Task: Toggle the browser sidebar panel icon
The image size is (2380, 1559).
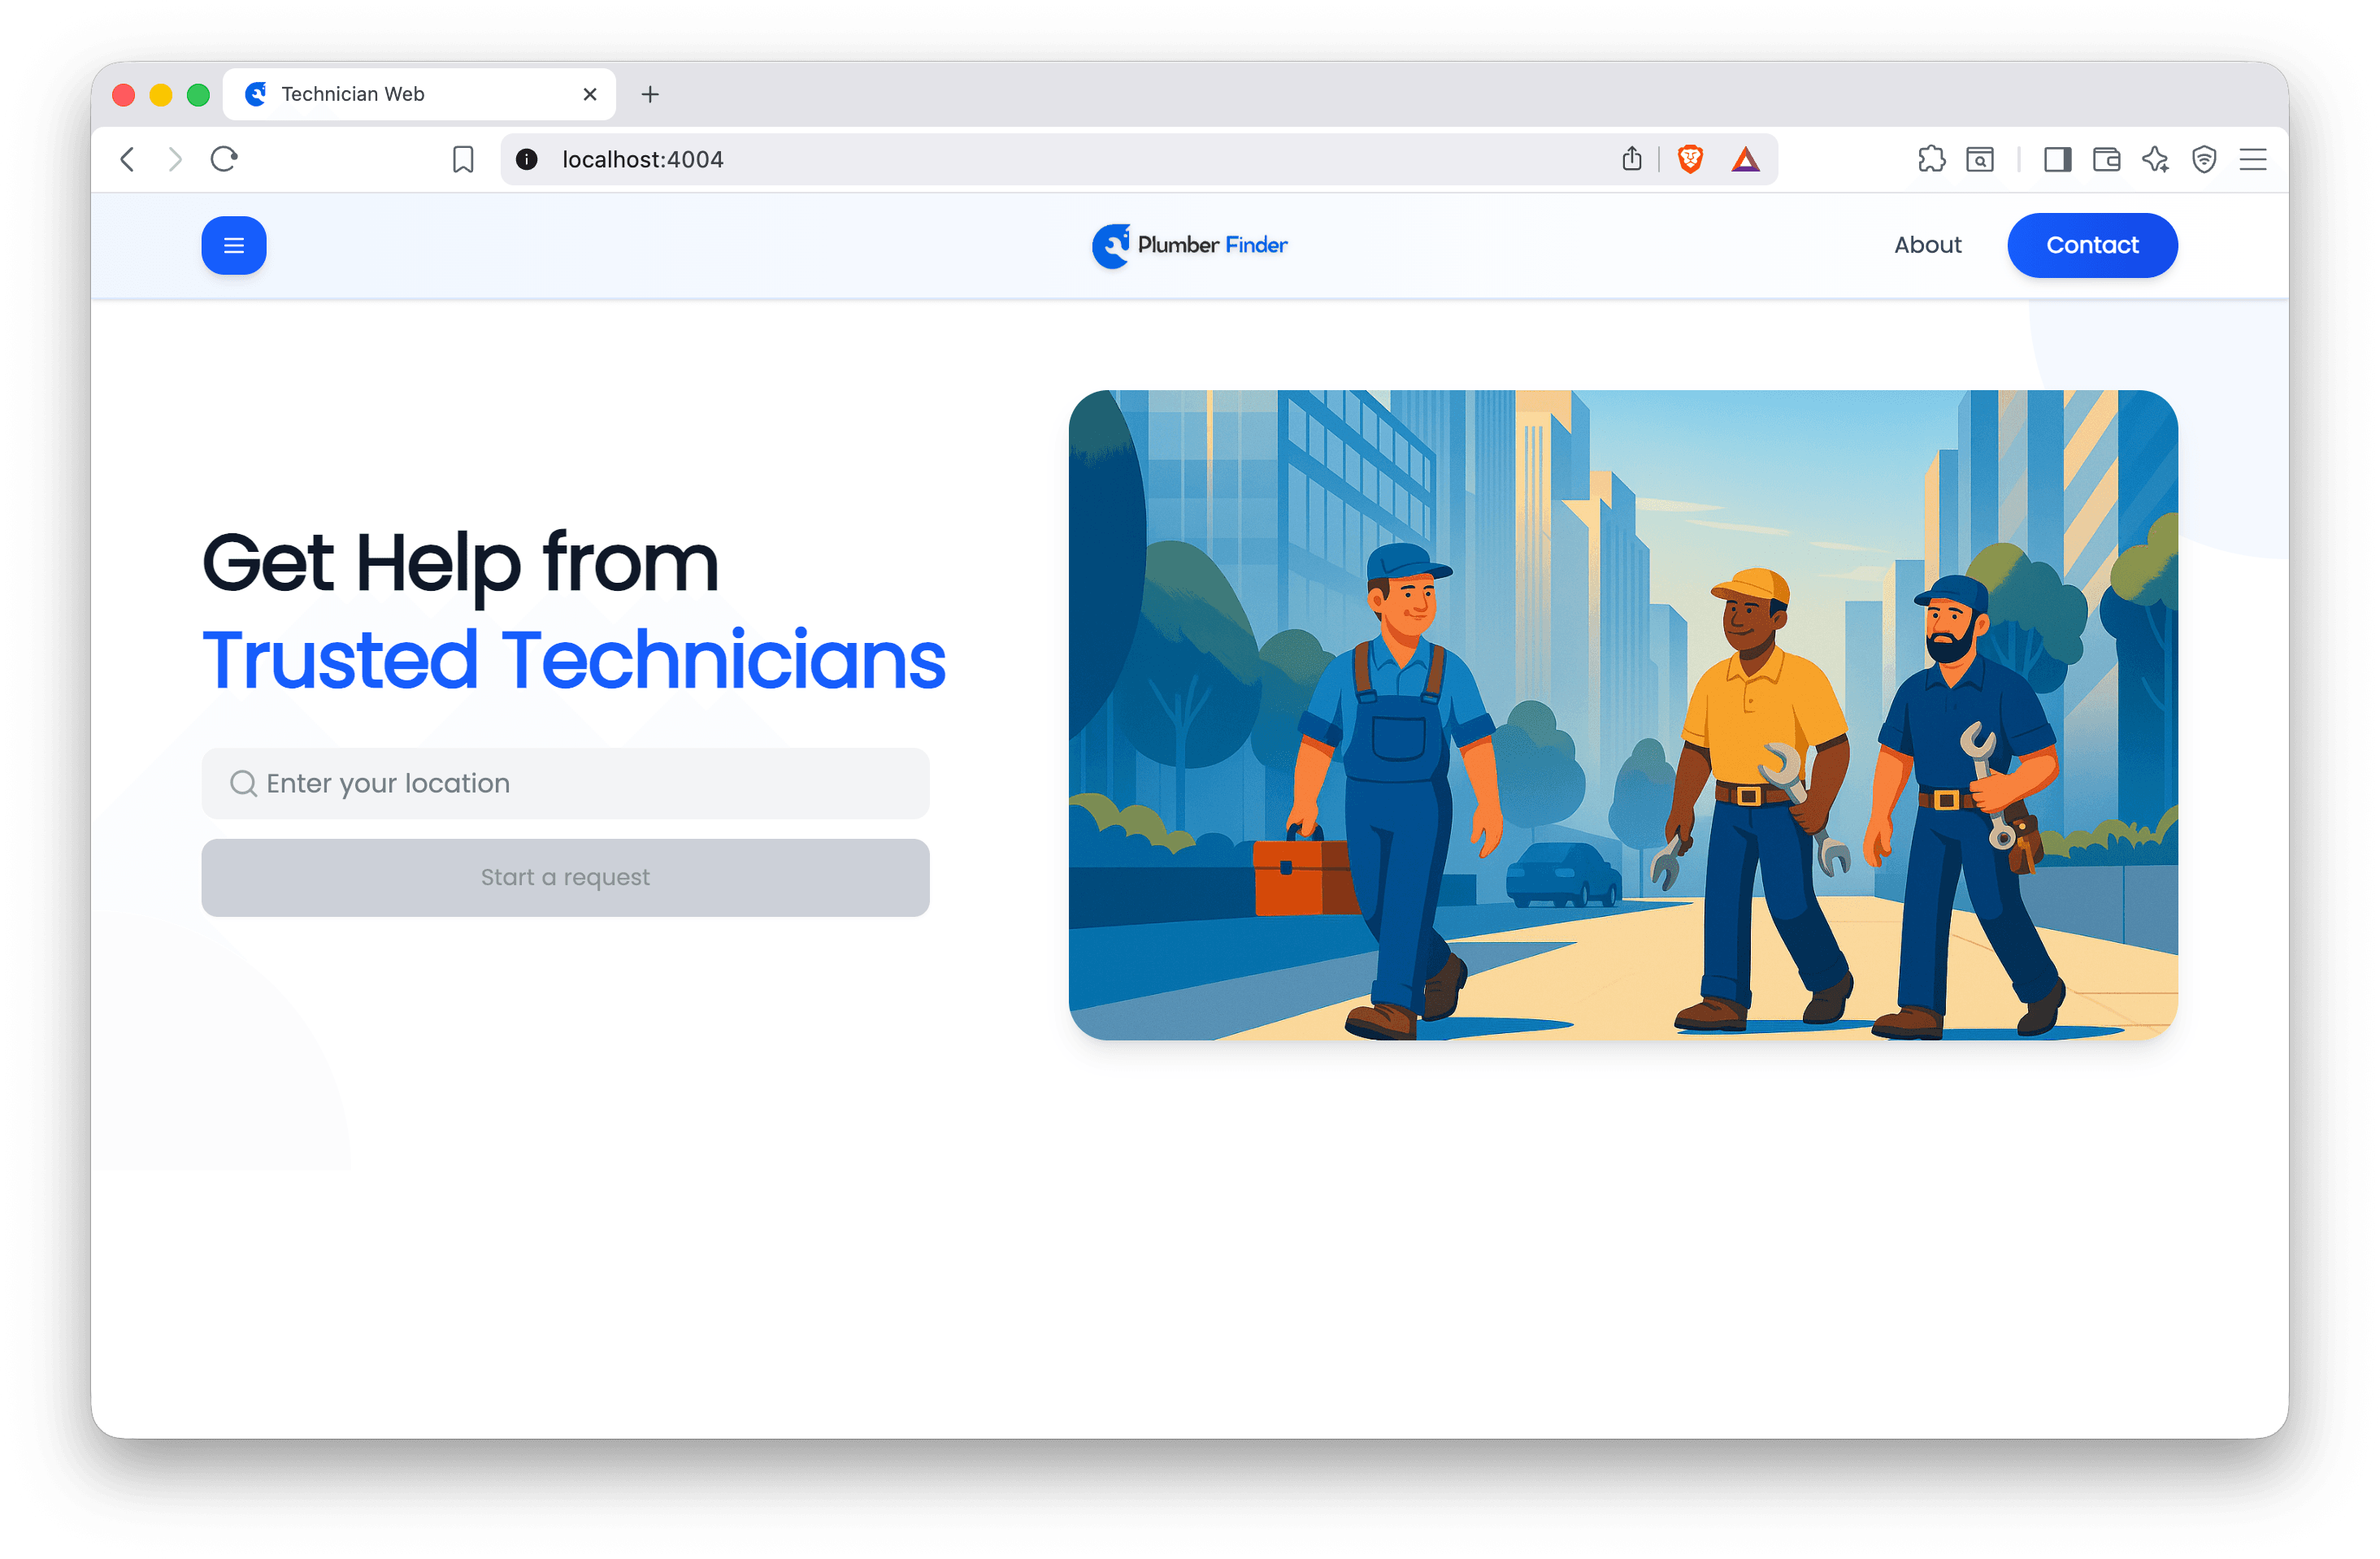Action: click(2057, 159)
